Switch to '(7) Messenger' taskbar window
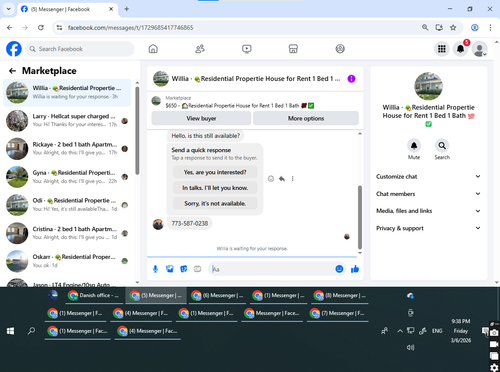This screenshot has height=372, width=500. coord(339,313)
